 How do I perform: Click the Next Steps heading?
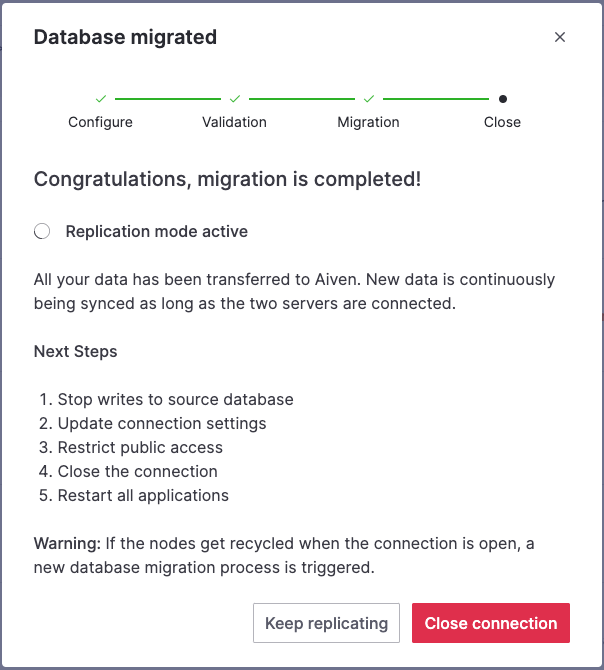76,352
